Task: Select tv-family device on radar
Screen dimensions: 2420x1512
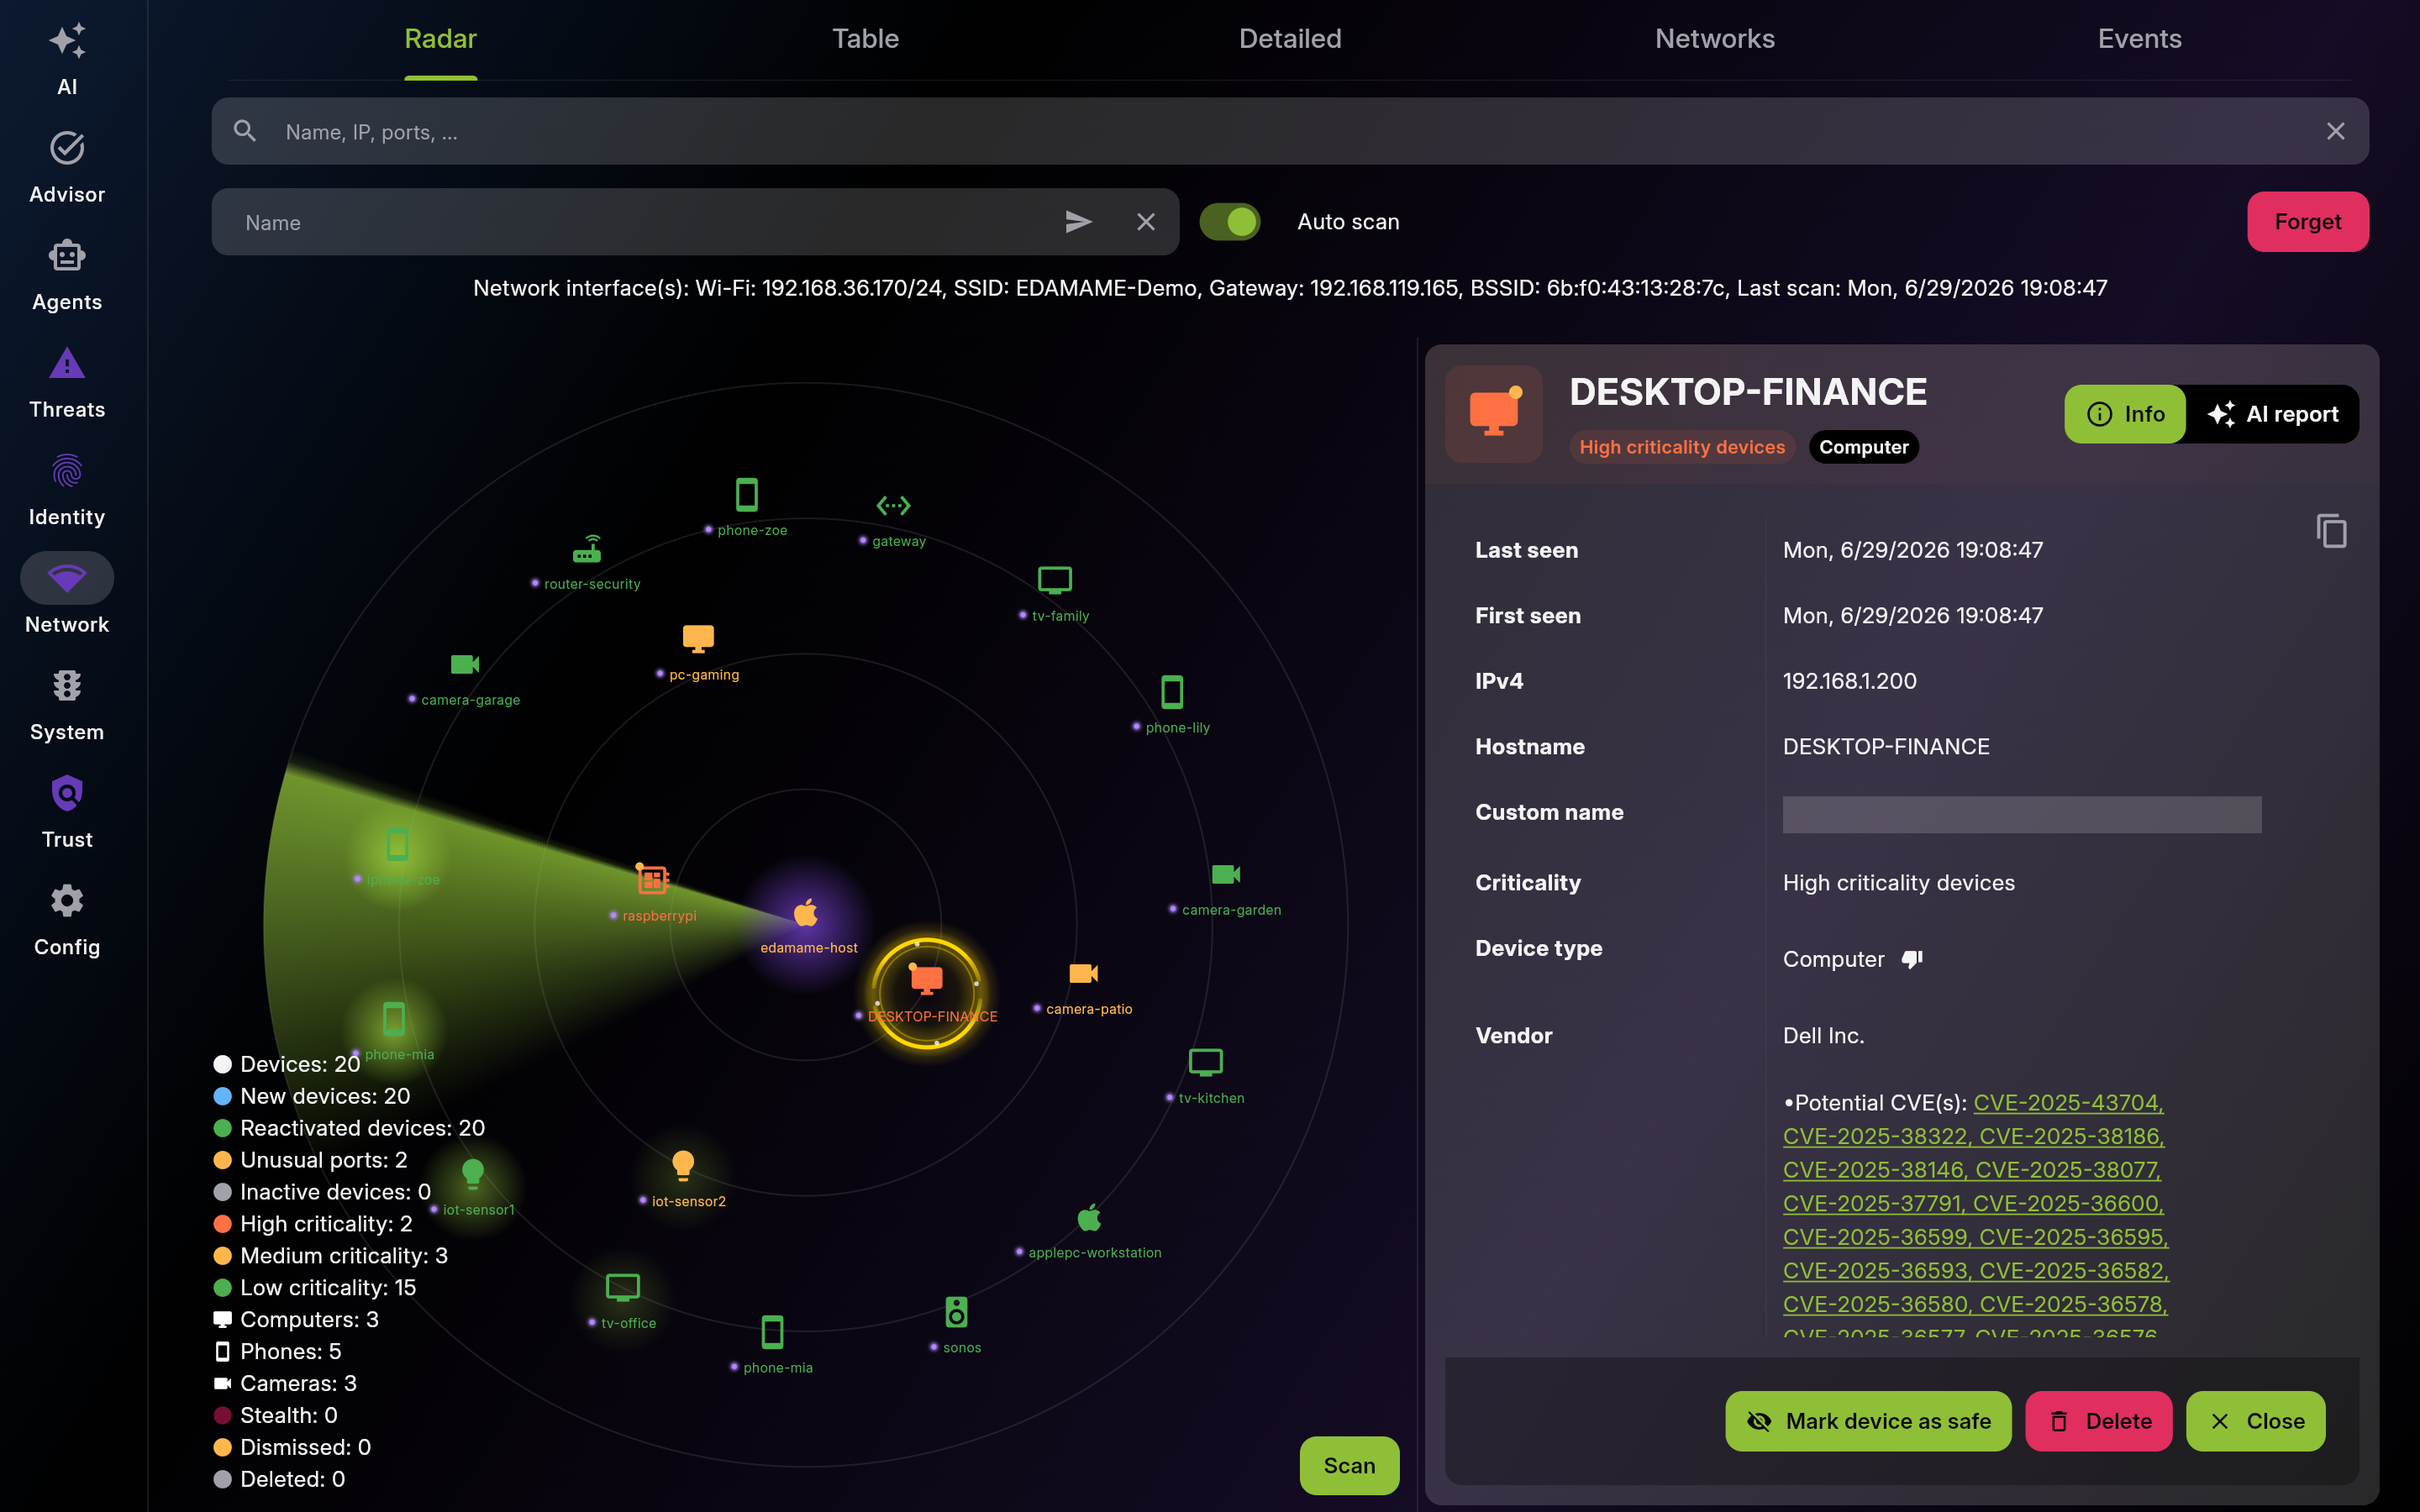Action: [x=1055, y=581]
